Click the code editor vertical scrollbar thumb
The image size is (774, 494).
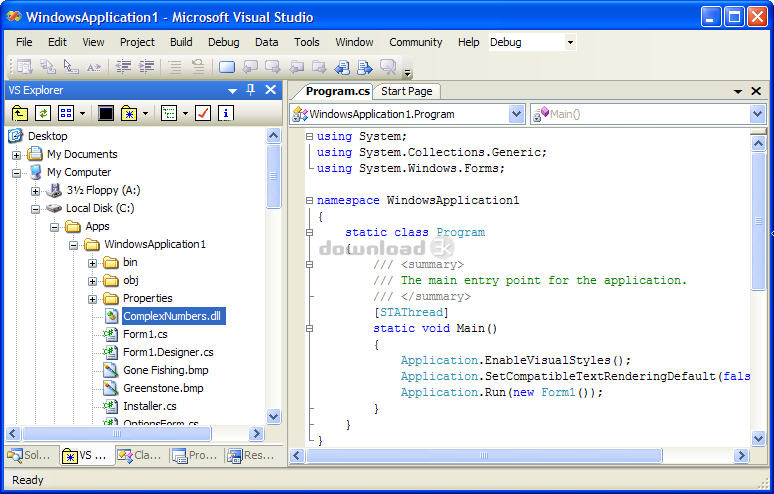(x=758, y=221)
